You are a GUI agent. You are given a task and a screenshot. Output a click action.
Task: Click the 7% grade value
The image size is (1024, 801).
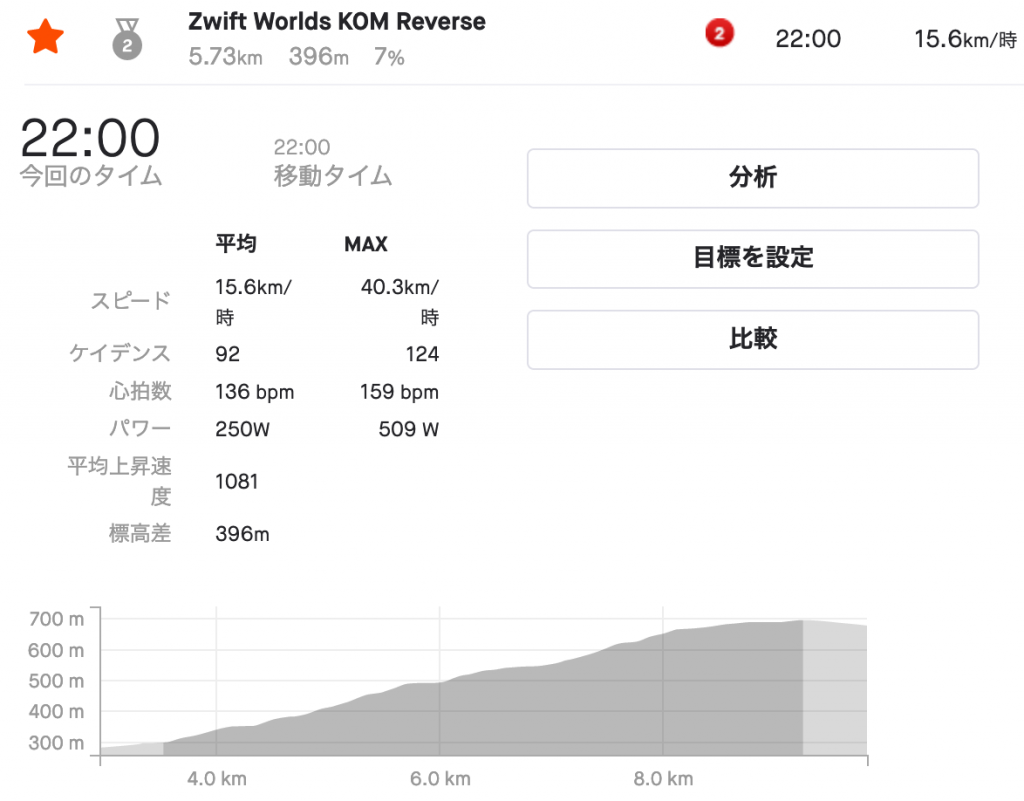coord(389,57)
